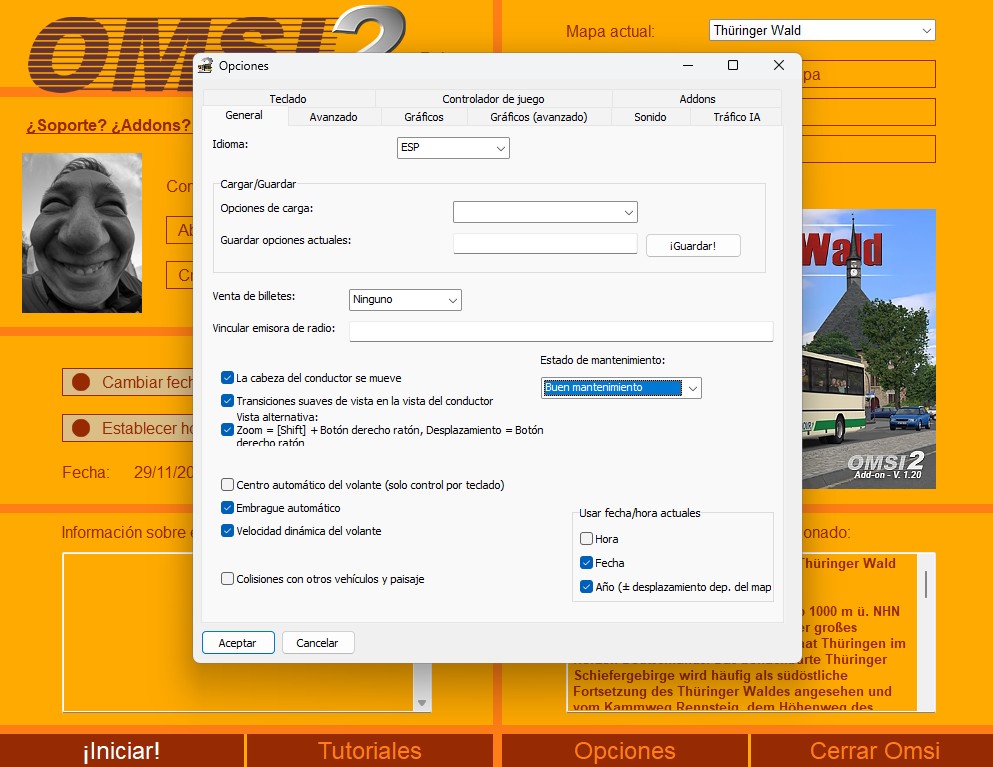The image size is (993, 767).
Task: Click the Thüringer Wald map preview image
Action: (x=870, y=348)
